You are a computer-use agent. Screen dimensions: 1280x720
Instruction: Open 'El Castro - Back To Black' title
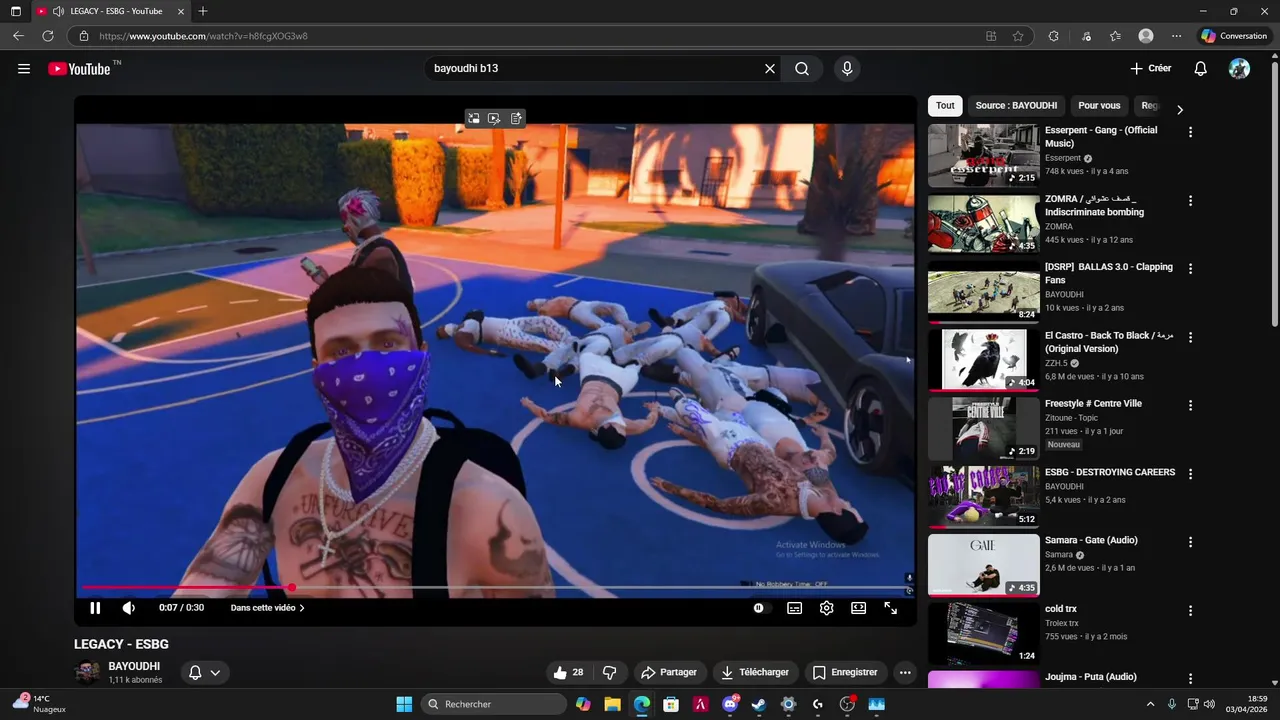(1109, 342)
